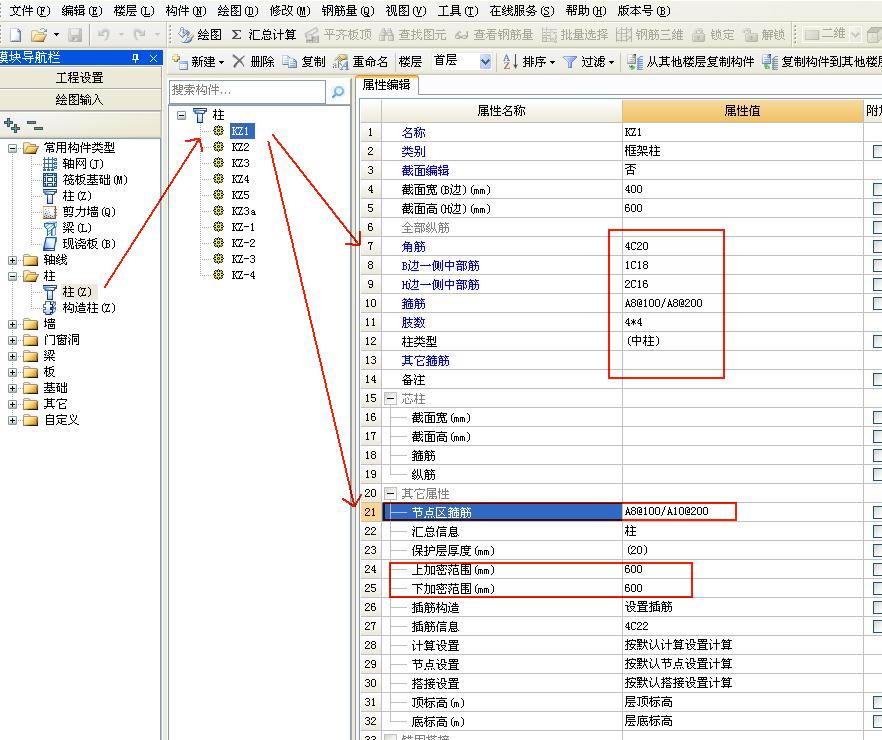
Task: Open the 钢筋量 Rebar Quantity menu
Action: [348, 10]
